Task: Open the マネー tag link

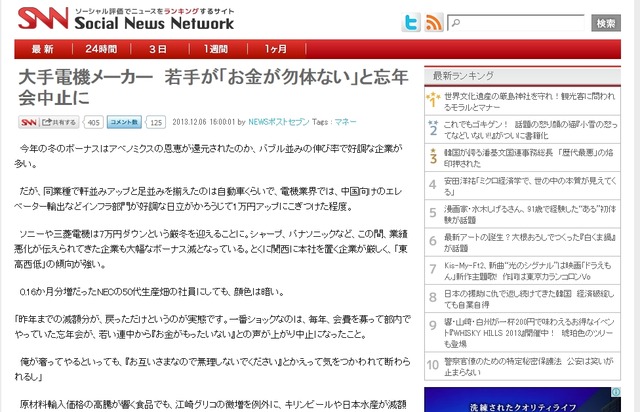Action: click(345, 122)
